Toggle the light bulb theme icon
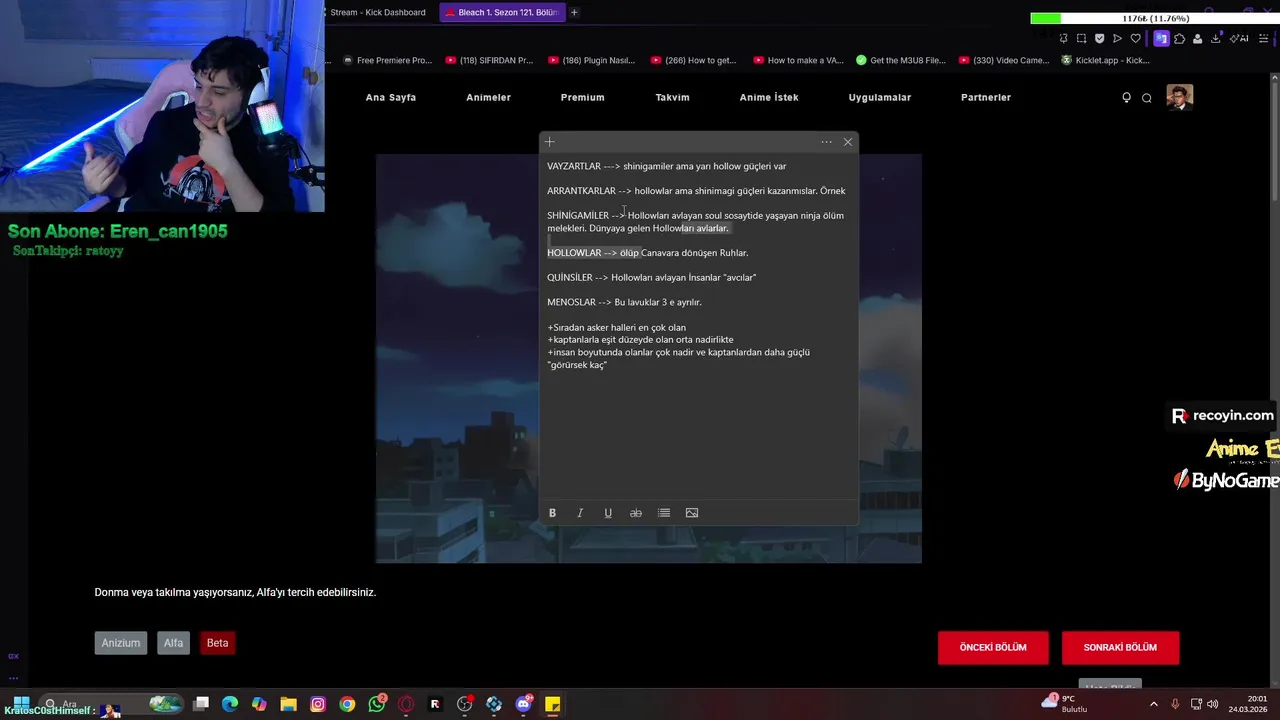This screenshot has height=720, width=1280. coord(1127,98)
